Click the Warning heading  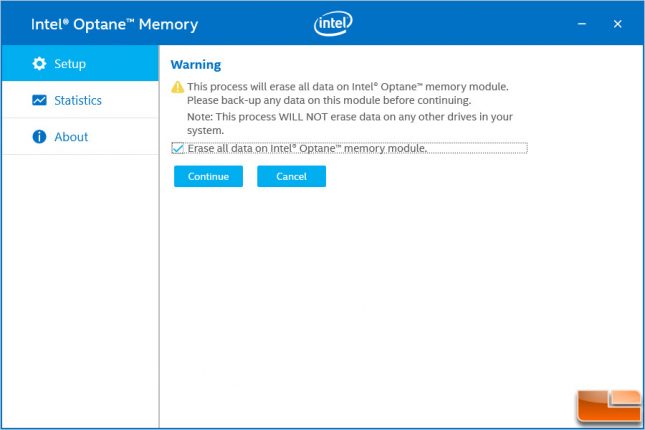point(196,65)
